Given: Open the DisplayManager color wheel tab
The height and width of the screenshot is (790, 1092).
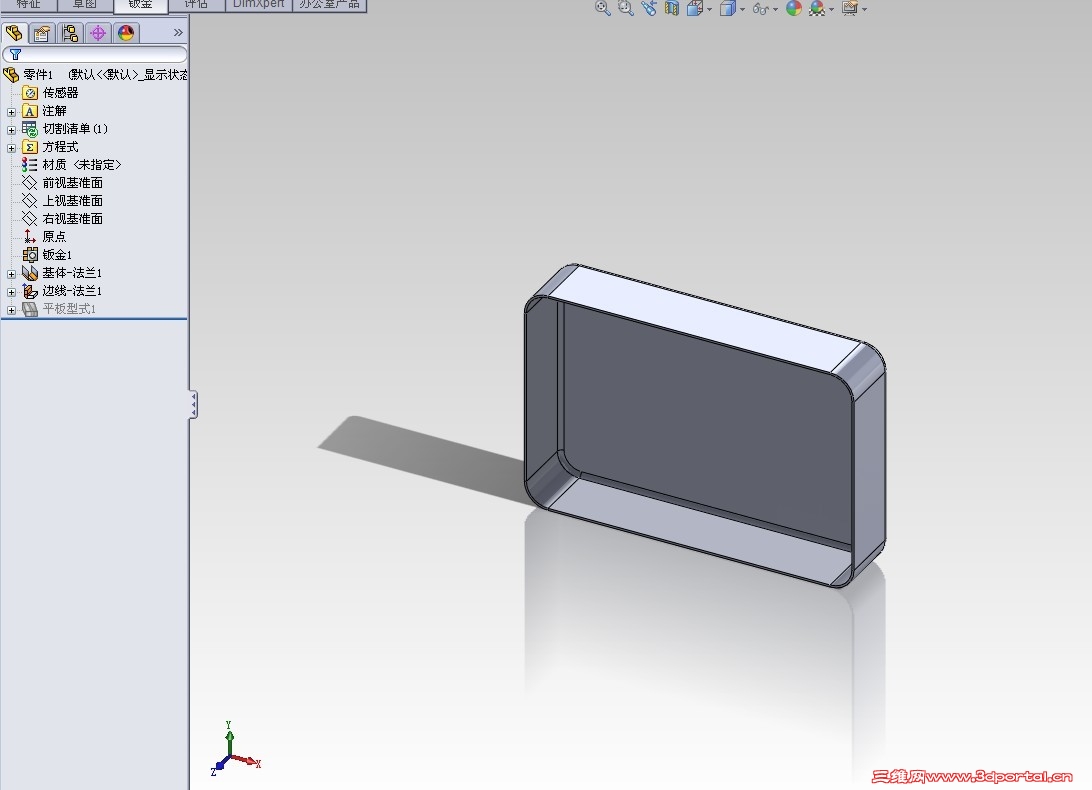Looking at the screenshot, I should point(126,33).
